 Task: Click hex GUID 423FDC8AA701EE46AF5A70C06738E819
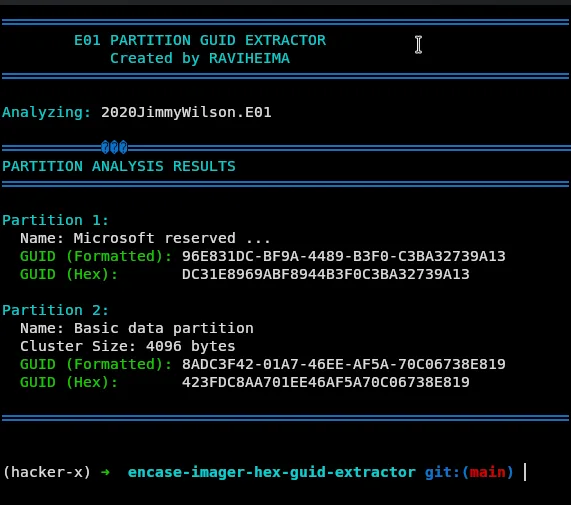326,382
